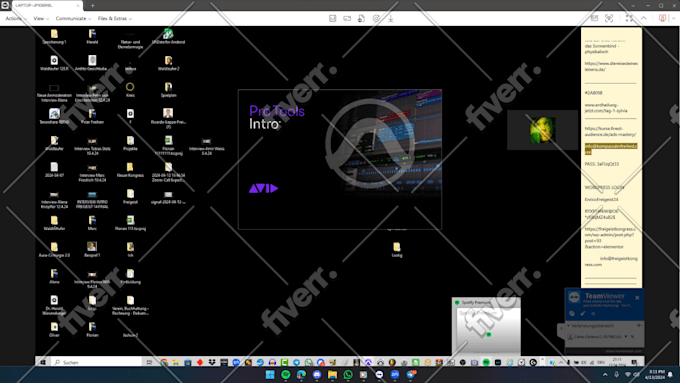Open File Explorer on the local taskbar
Image resolution: width=680 pixels, height=383 pixels.
[x=332, y=374]
